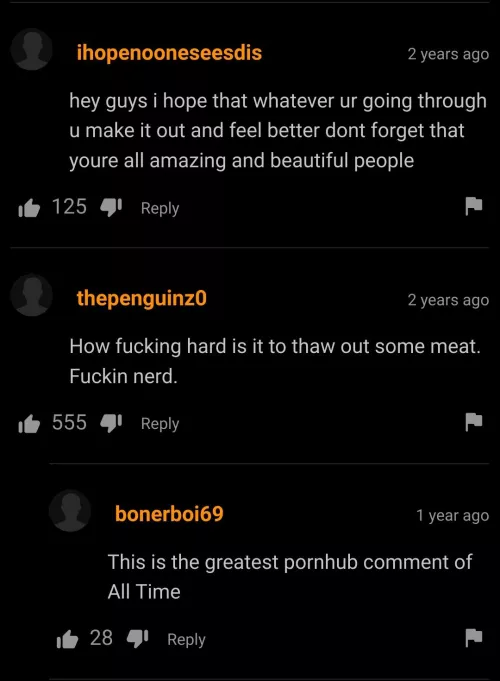Flag bonerboi69's reply
This screenshot has width=500, height=681.
coord(474,638)
